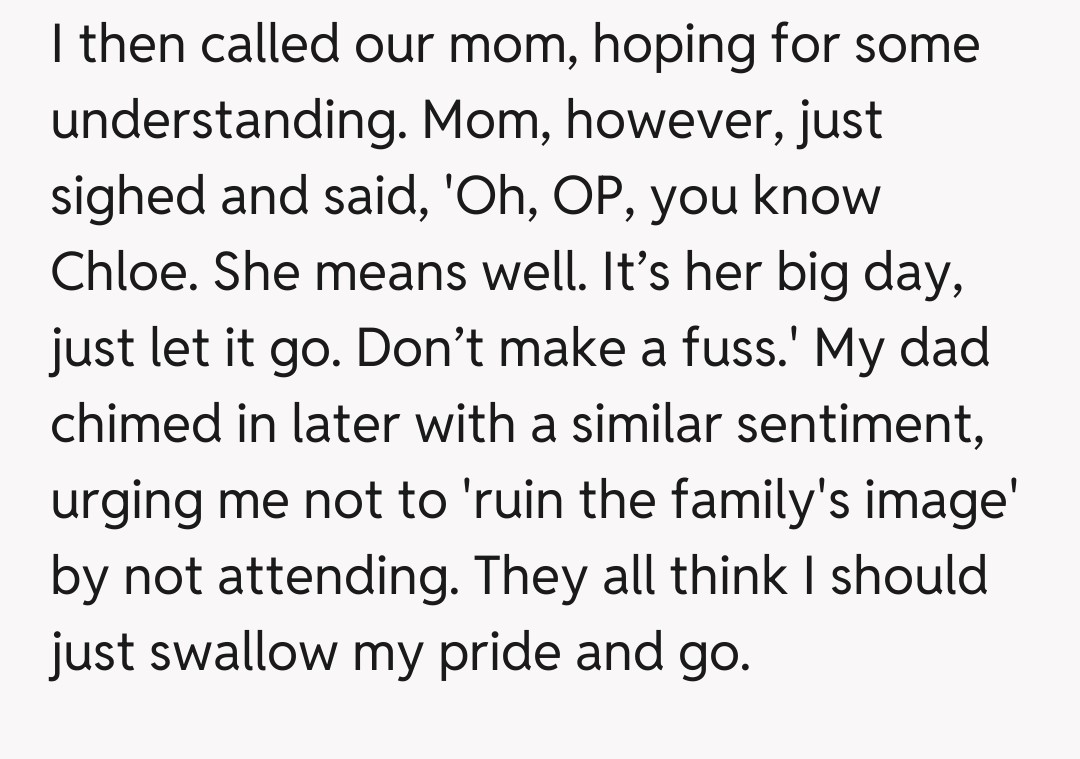This screenshot has width=1080, height=759.
Task: Click the word 'attending'
Action: pos(333,575)
